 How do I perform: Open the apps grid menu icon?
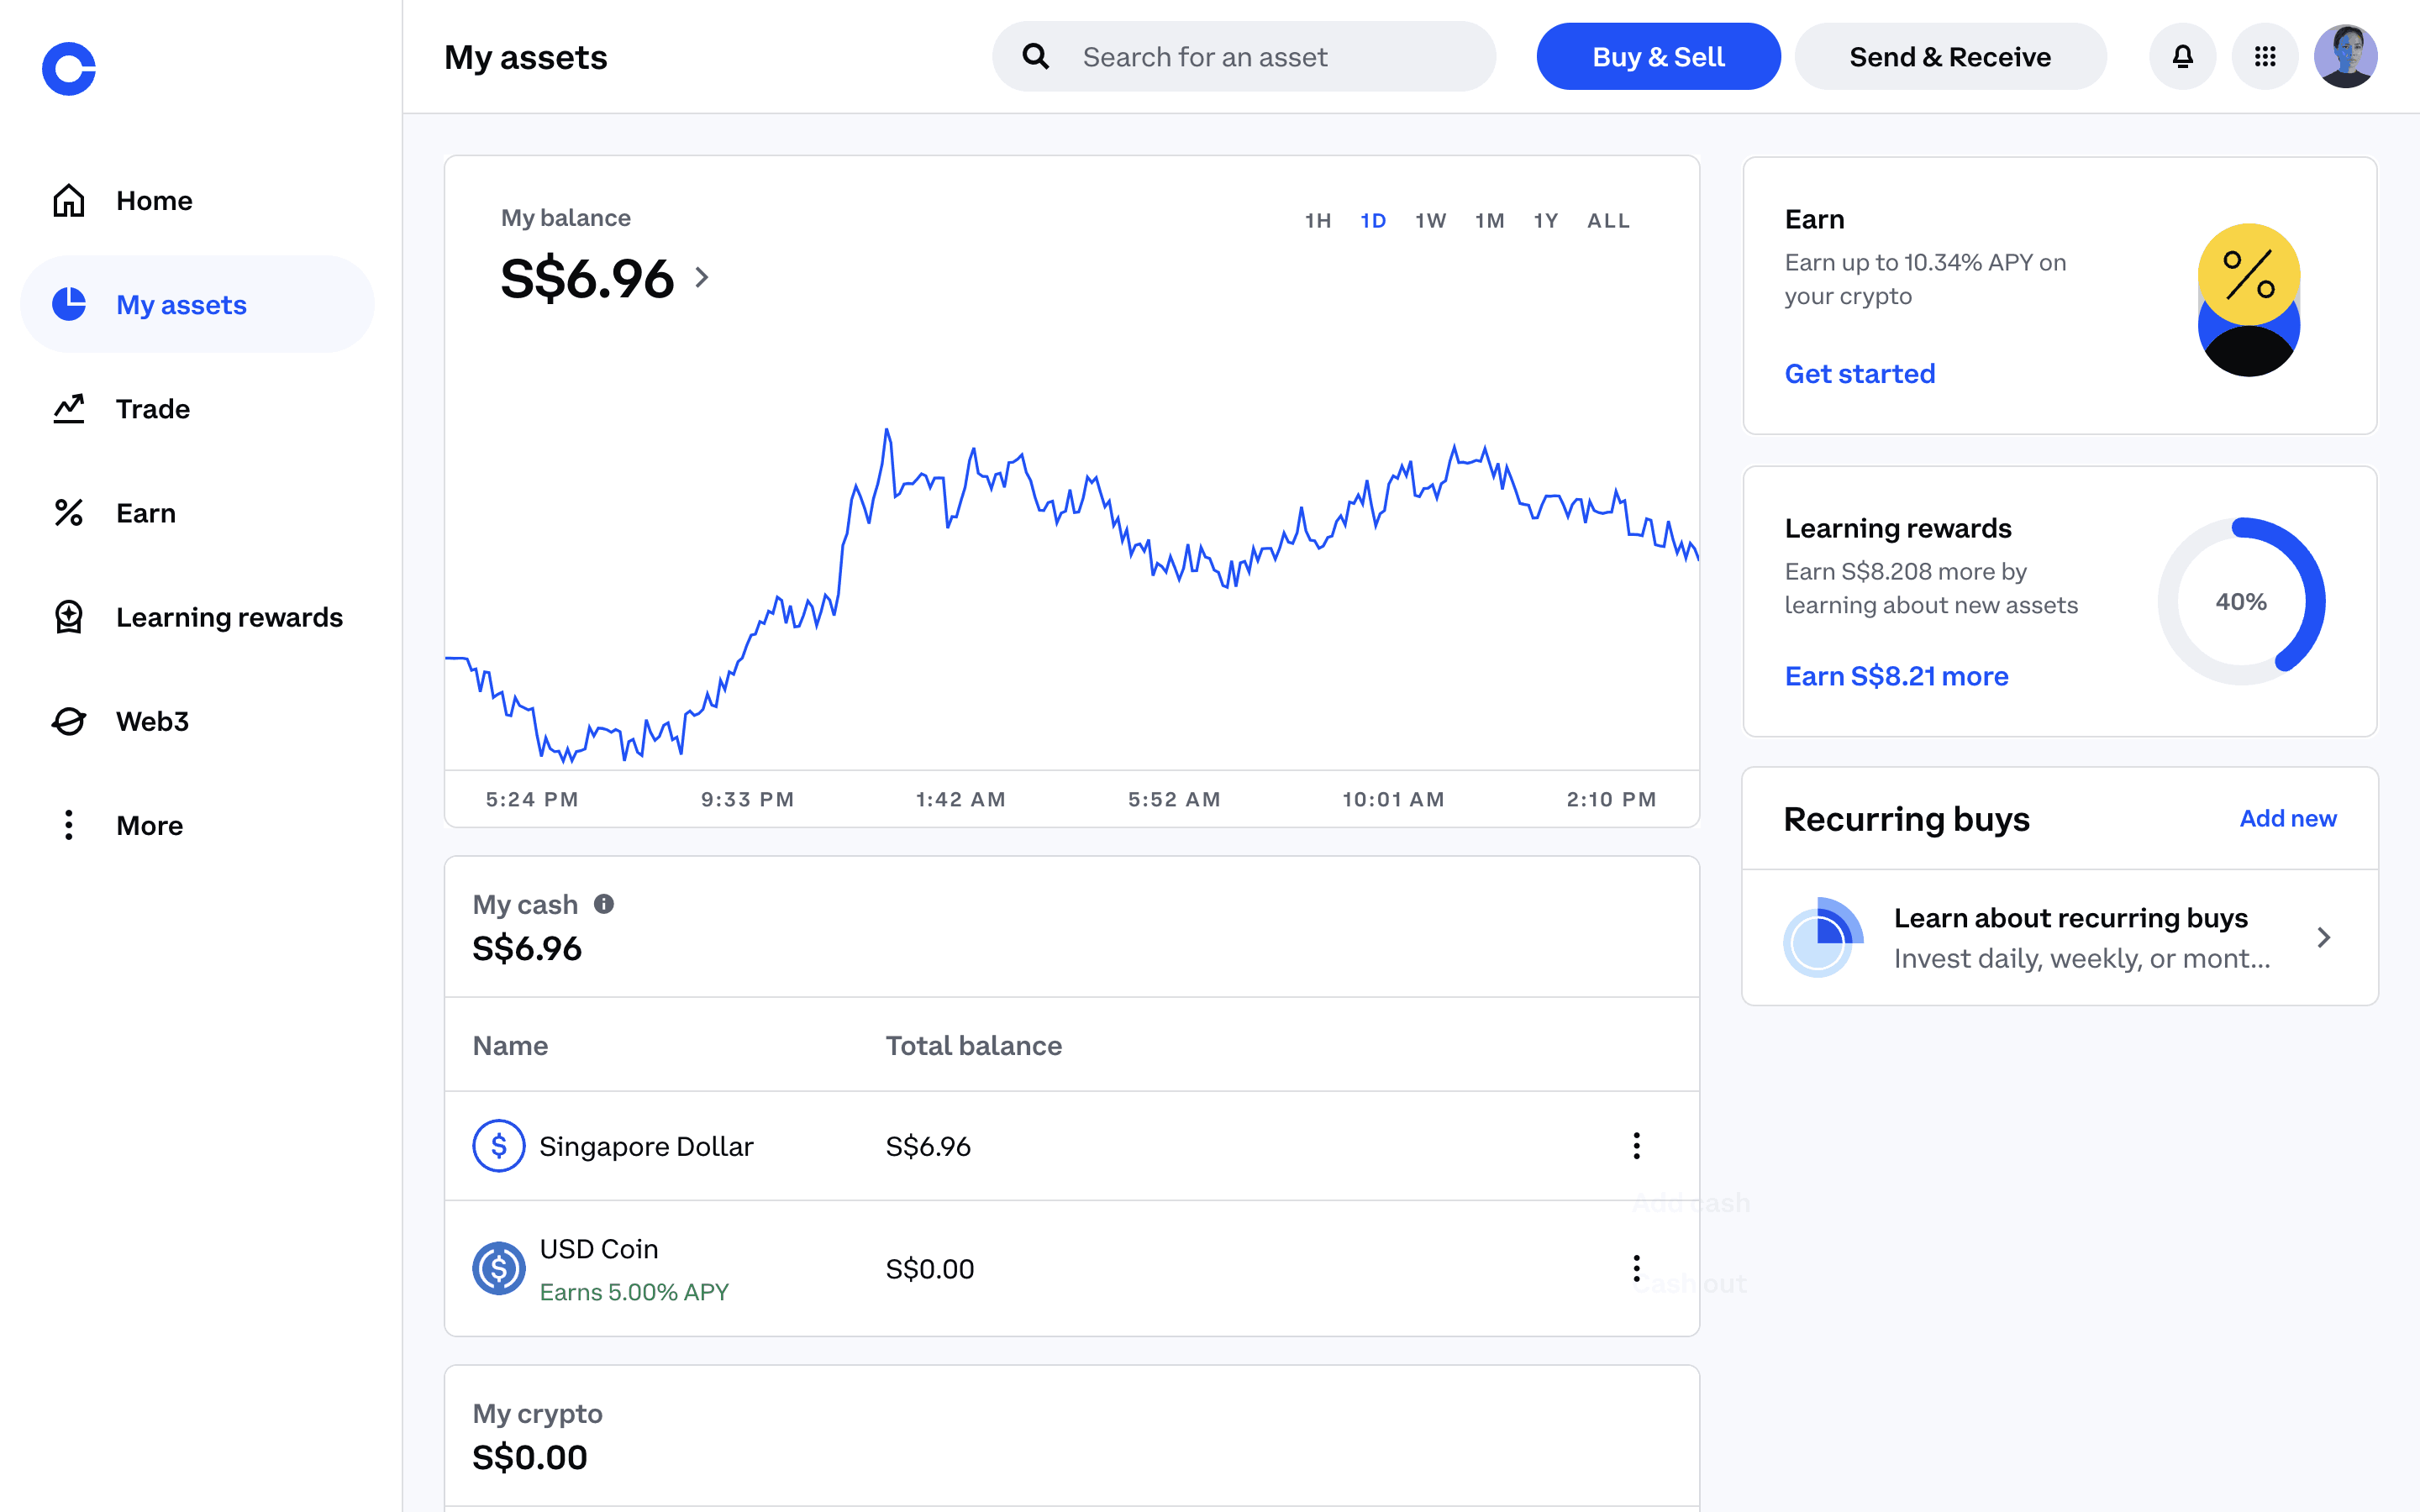coord(2265,57)
